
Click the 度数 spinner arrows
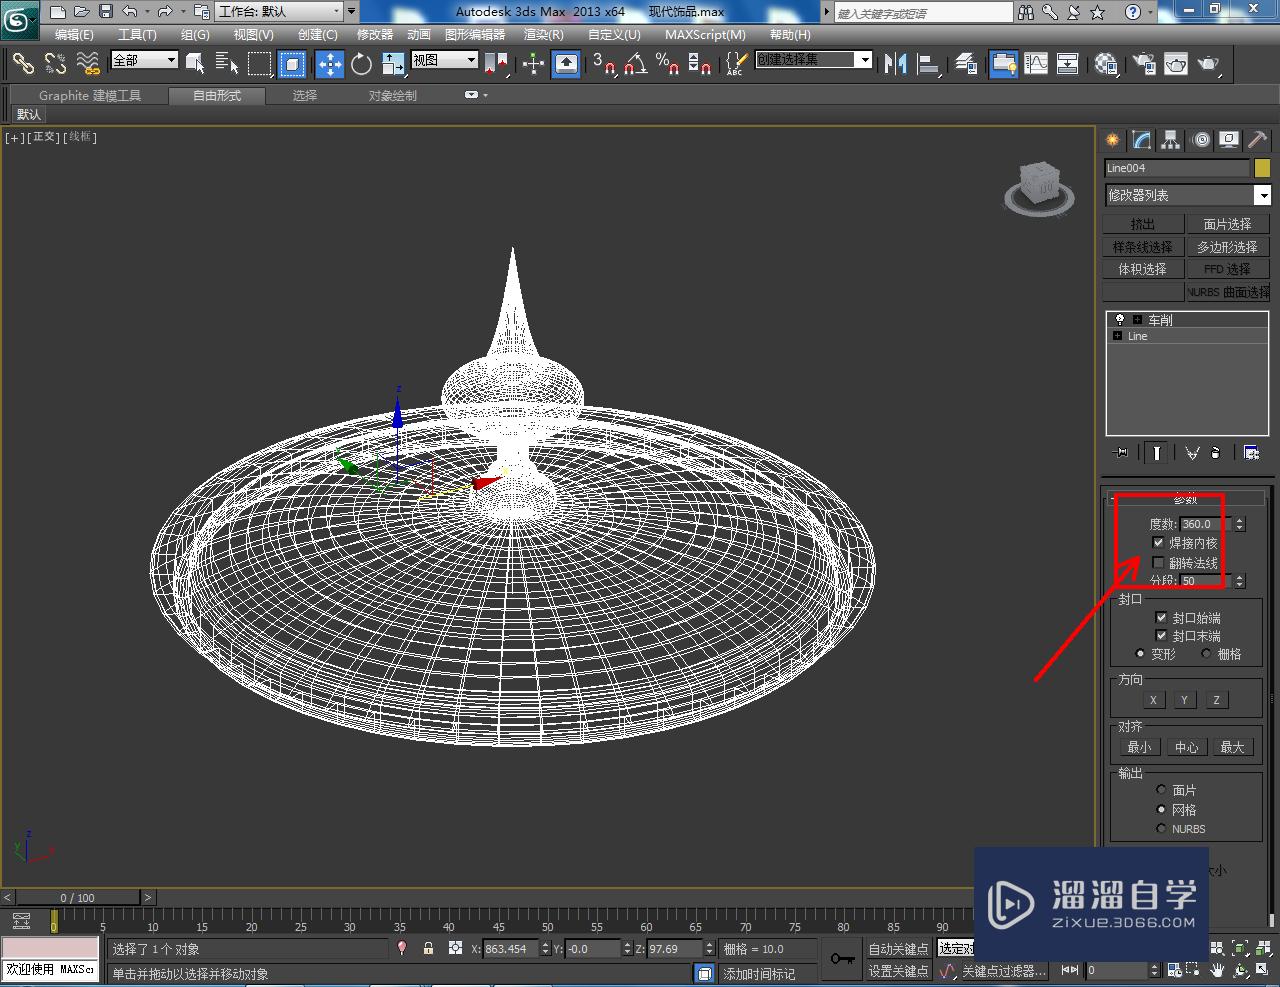(1240, 524)
